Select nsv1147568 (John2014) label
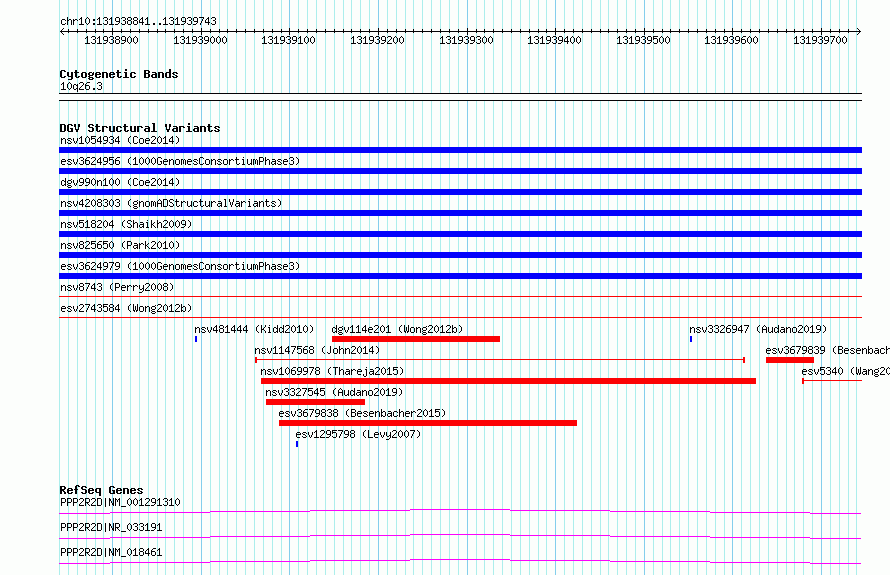Screen dimensions: 890x575 pyautogui.click(x=317, y=350)
